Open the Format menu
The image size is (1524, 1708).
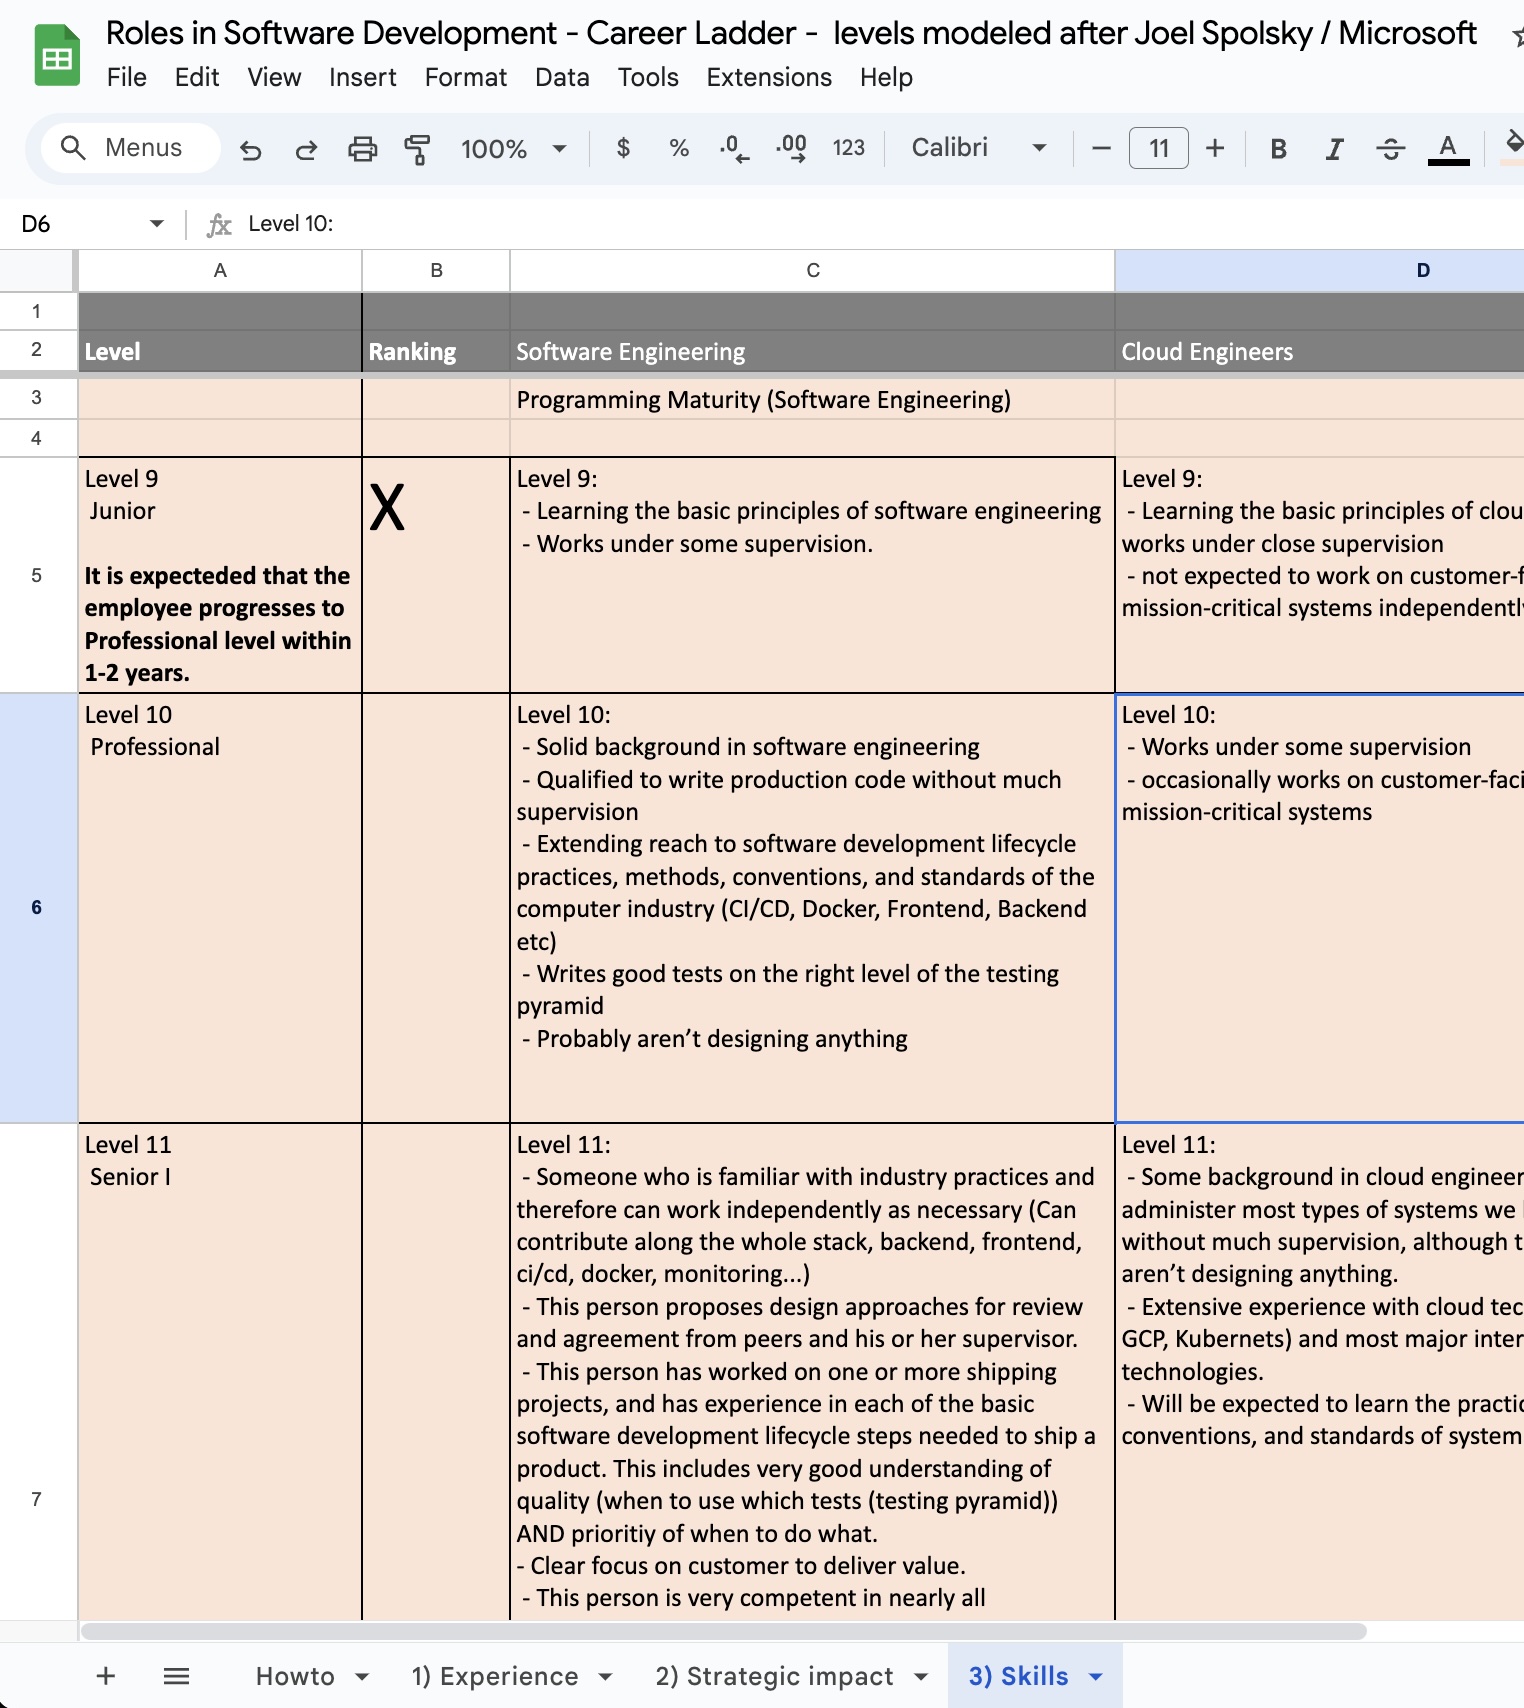(x=466, y=77)
